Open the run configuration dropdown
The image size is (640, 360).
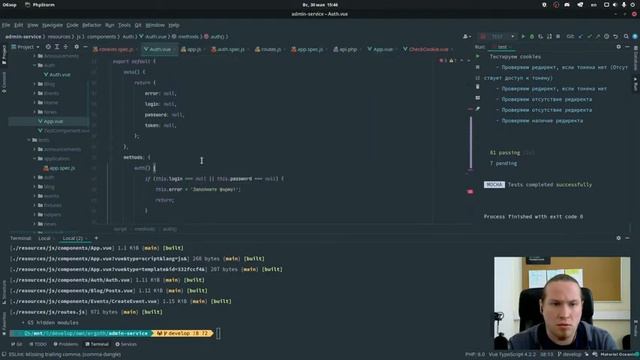pos(497,36)
